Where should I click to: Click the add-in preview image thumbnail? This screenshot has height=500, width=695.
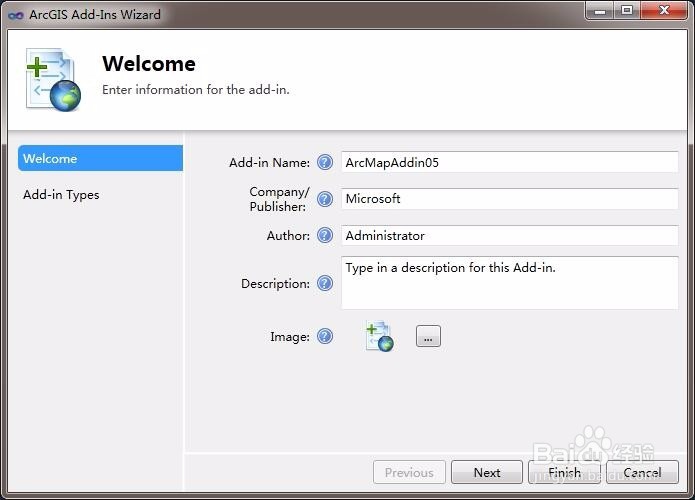(x=379, y=336)
